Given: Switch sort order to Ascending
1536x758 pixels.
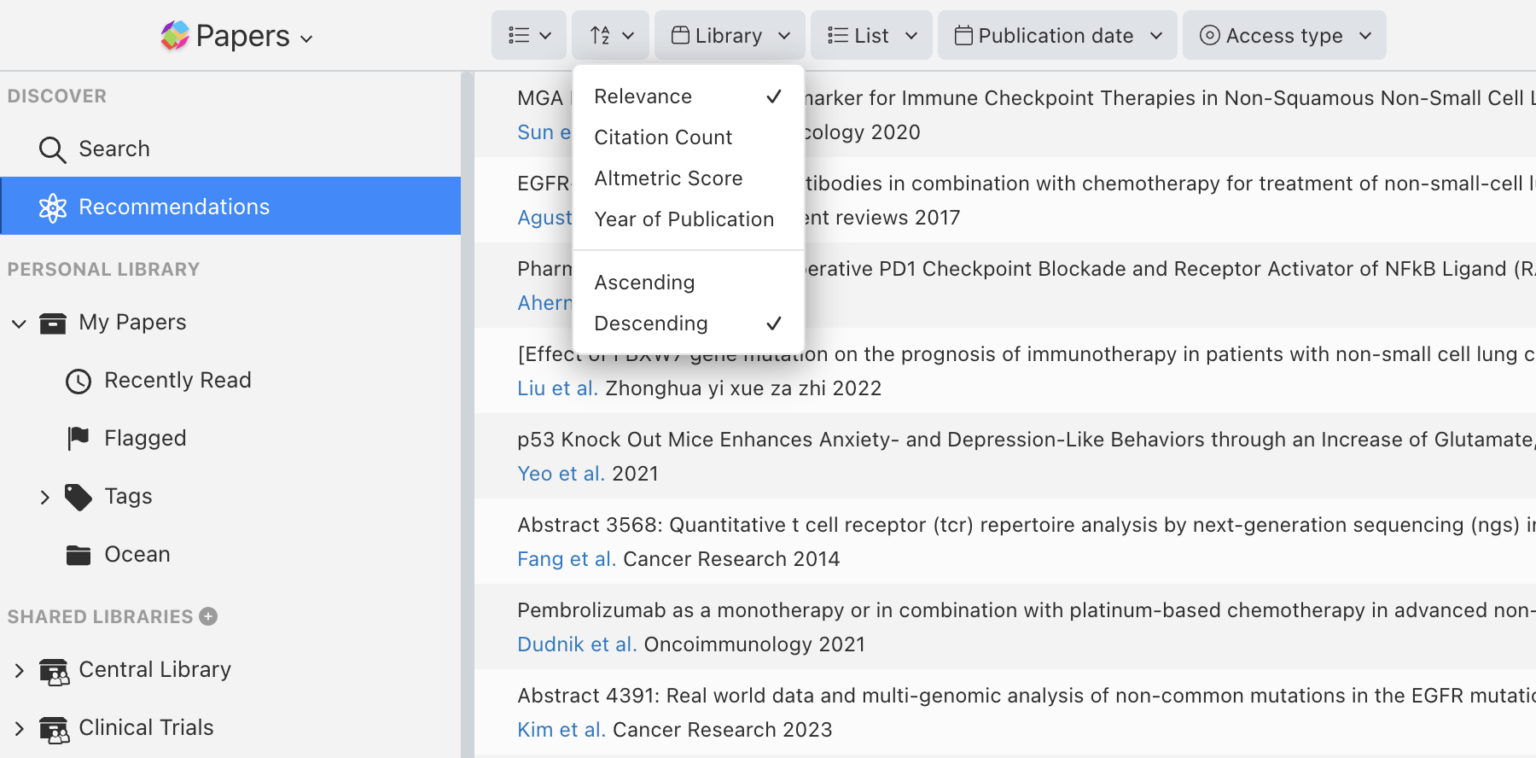Looking at the screenshot, I should click(644, 282).
